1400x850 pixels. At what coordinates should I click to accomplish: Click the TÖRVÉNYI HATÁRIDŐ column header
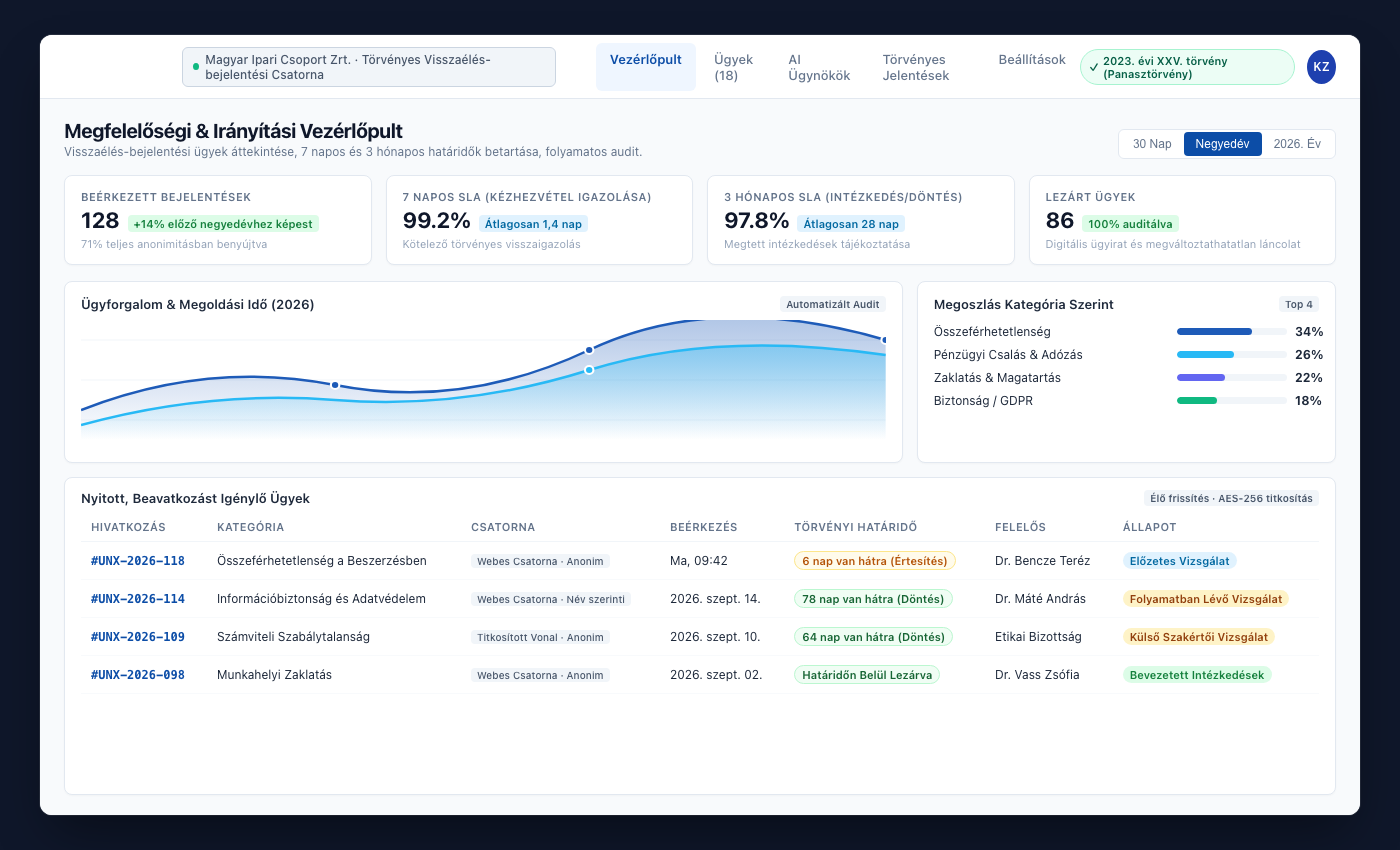point(855,527)
